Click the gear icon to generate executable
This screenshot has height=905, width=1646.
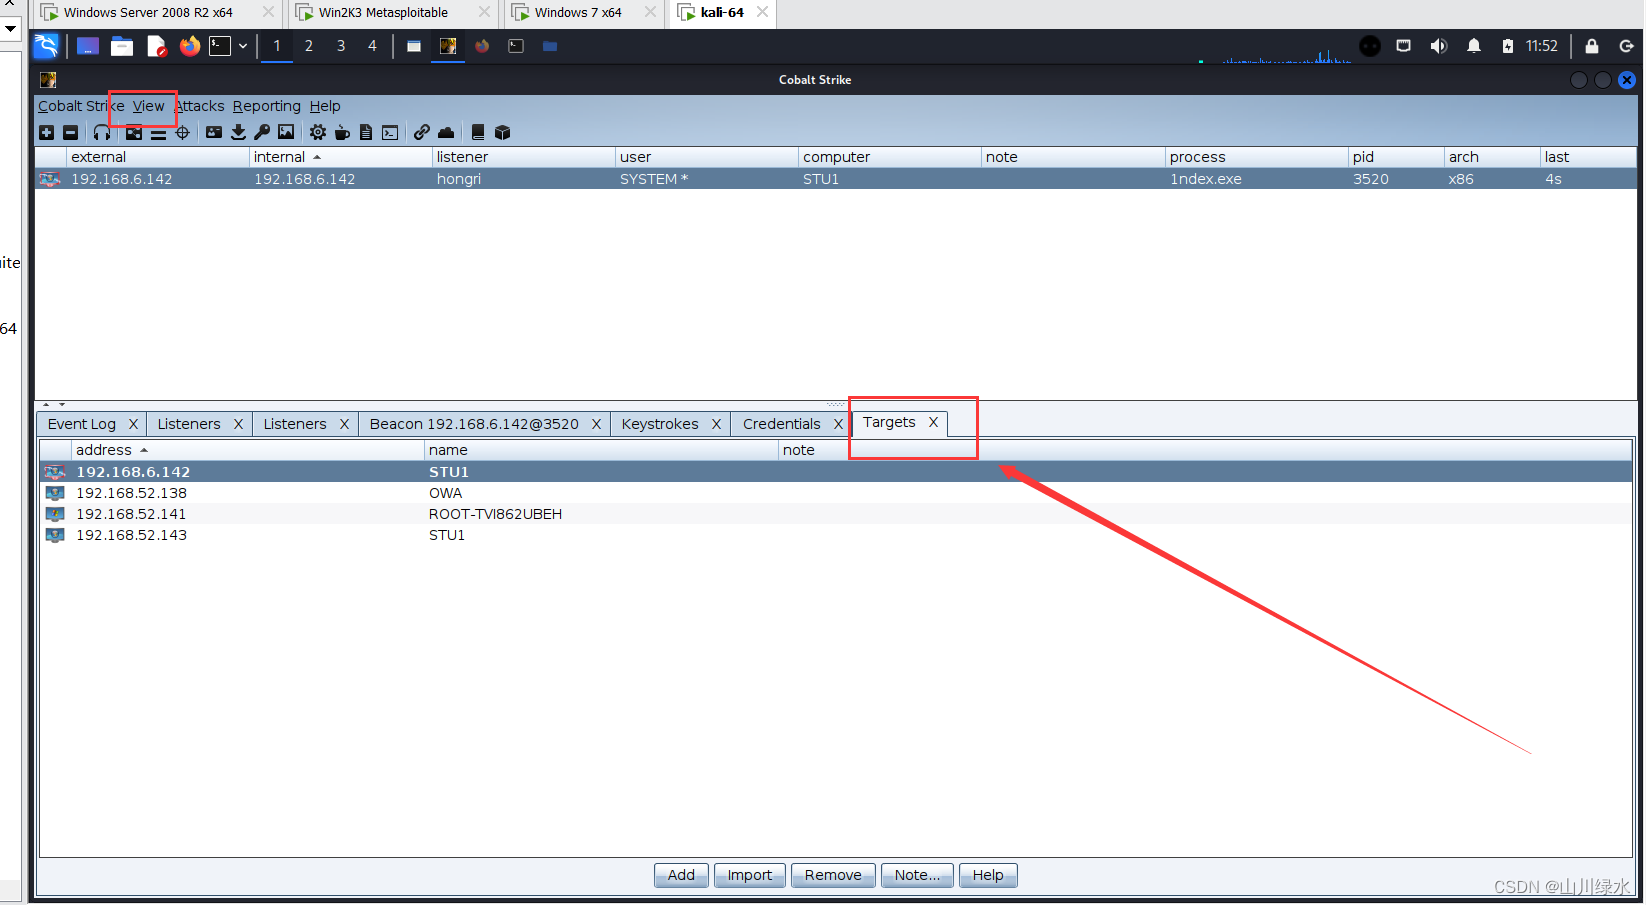click(x=318, y=132)
